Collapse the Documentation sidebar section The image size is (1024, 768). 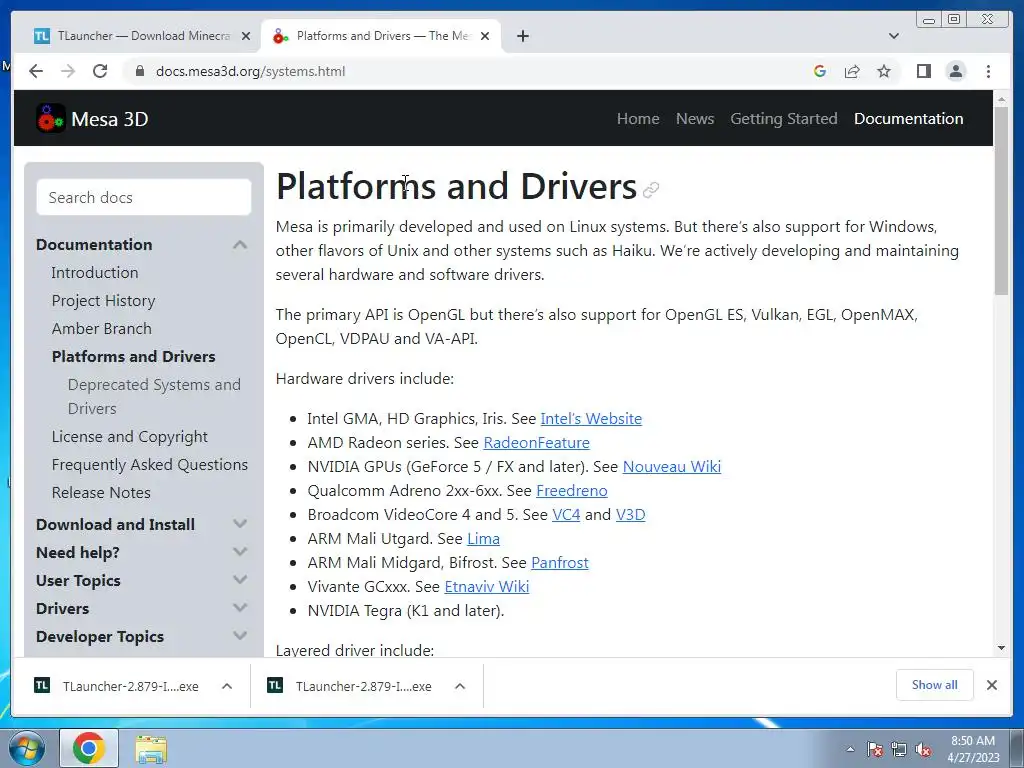pos(240,245)
